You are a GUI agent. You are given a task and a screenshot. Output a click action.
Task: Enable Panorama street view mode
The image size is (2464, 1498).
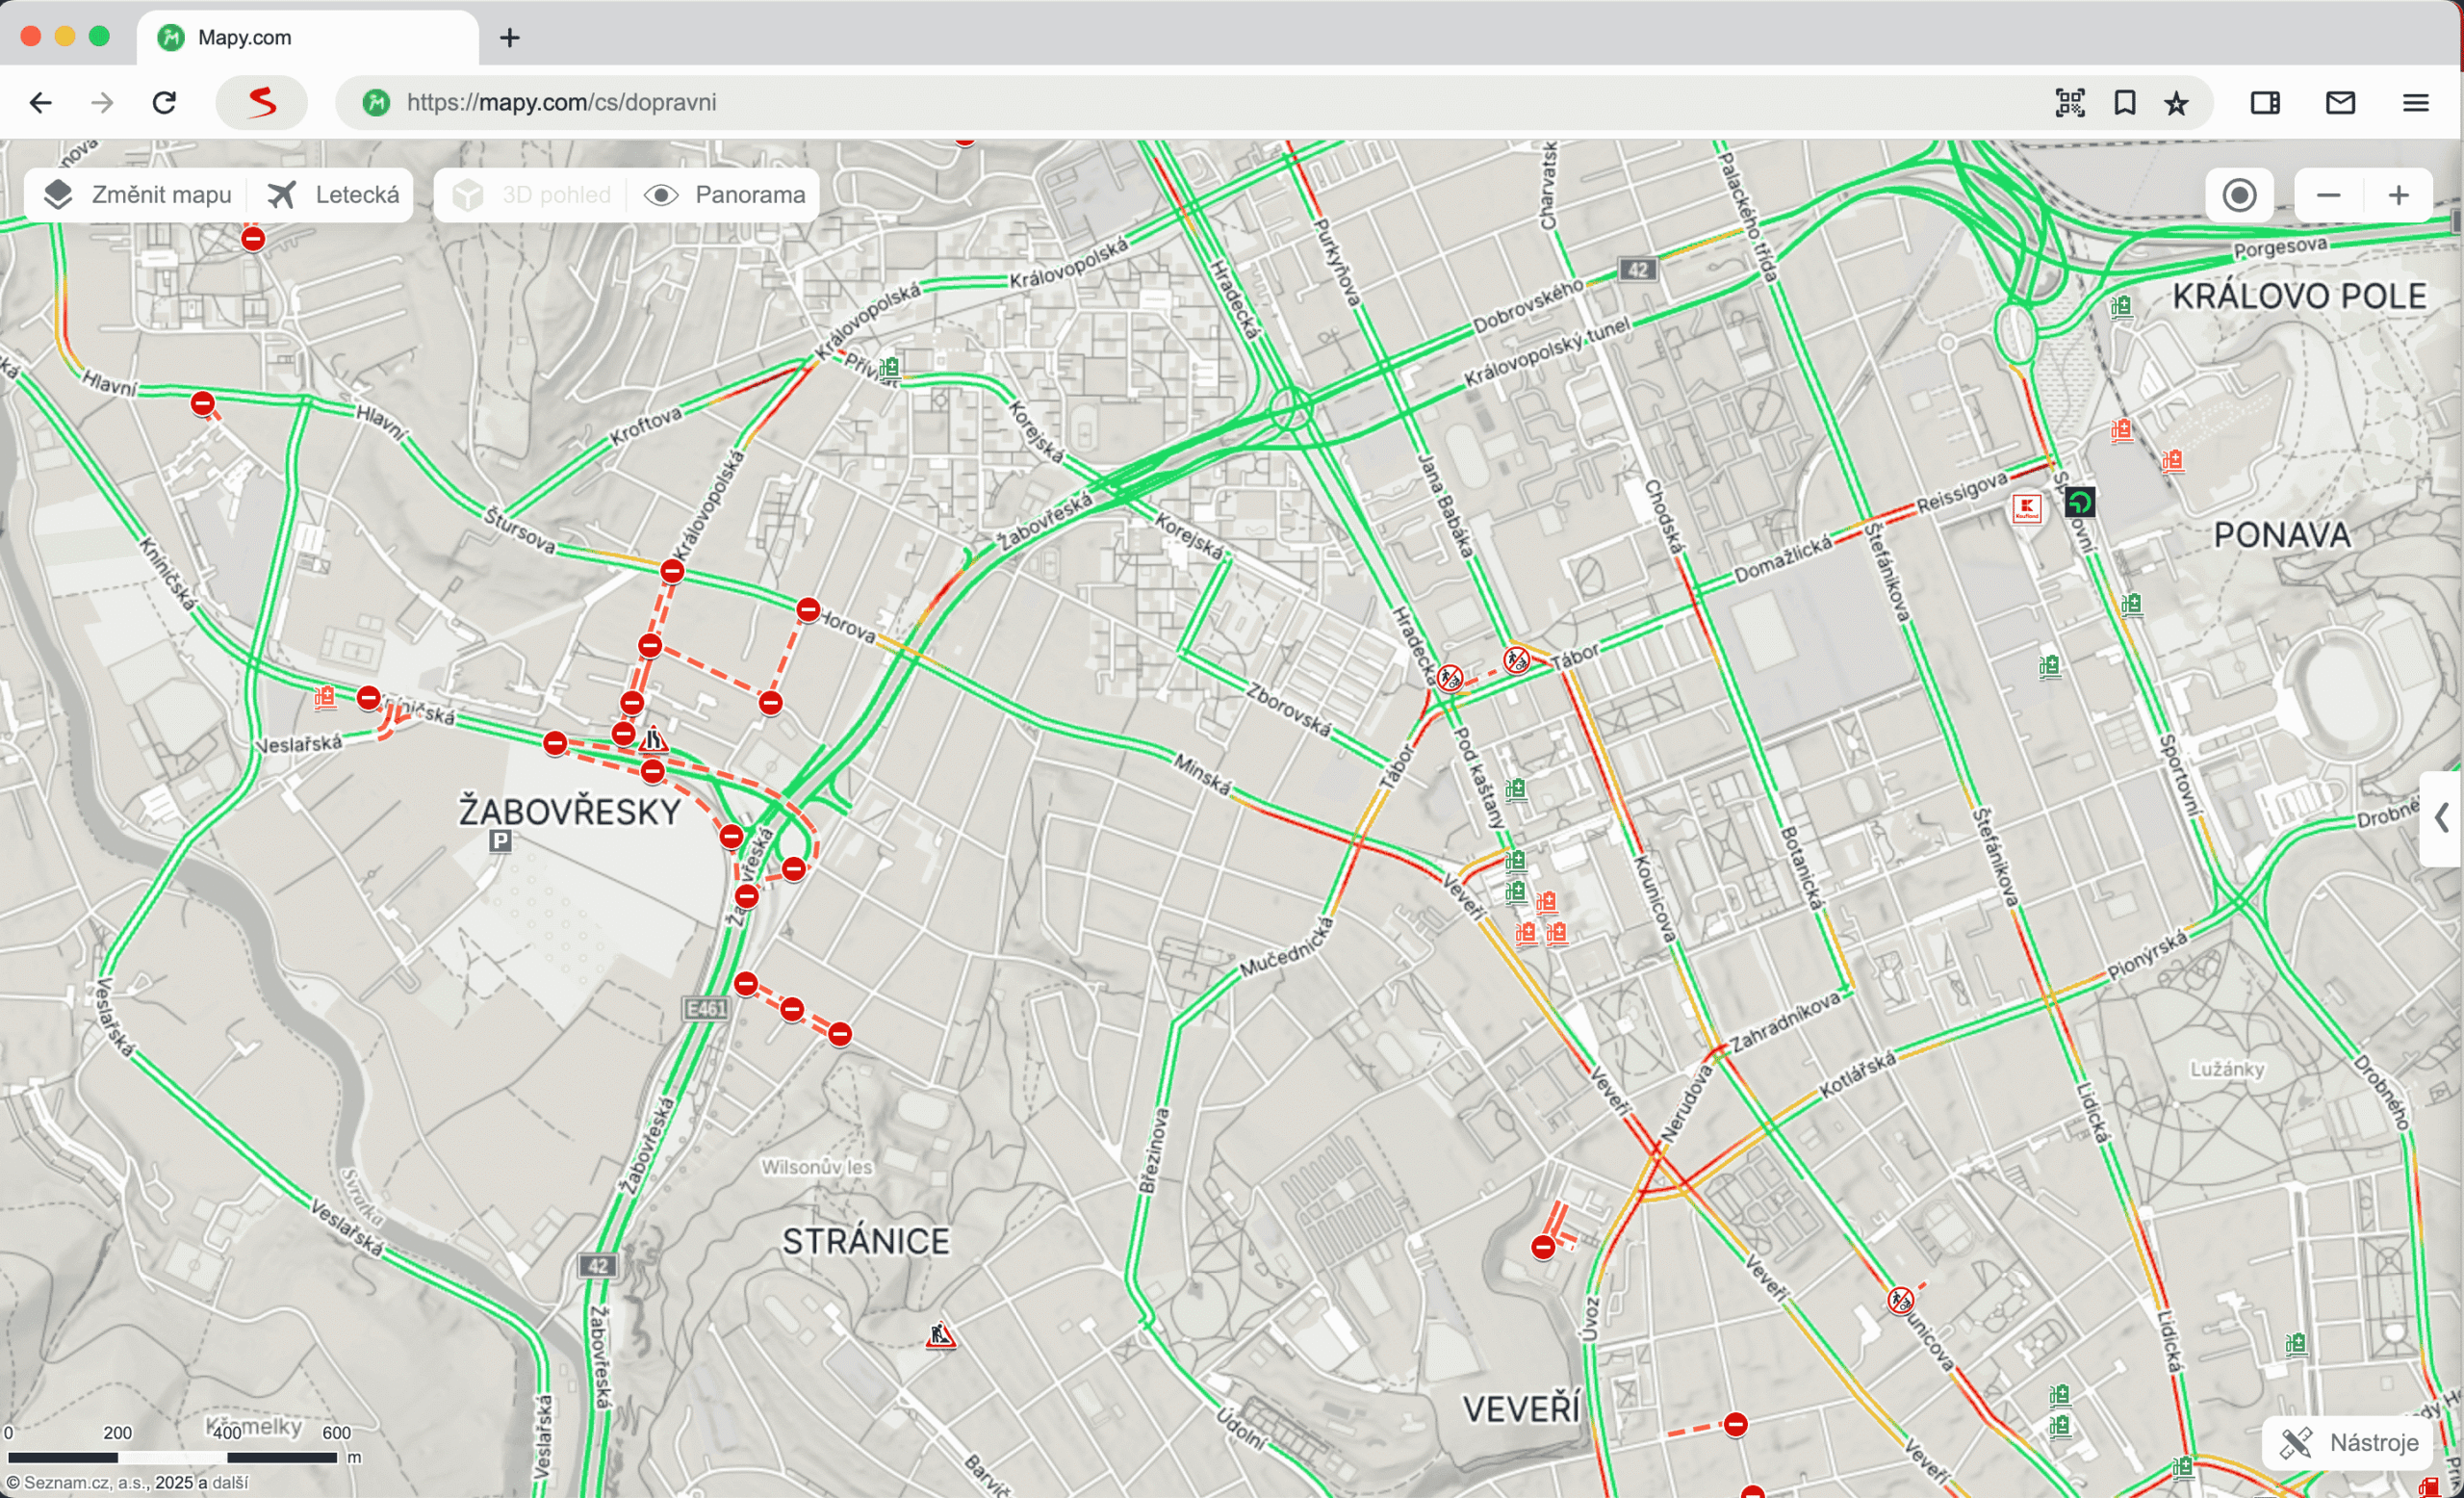pos(725,195)
